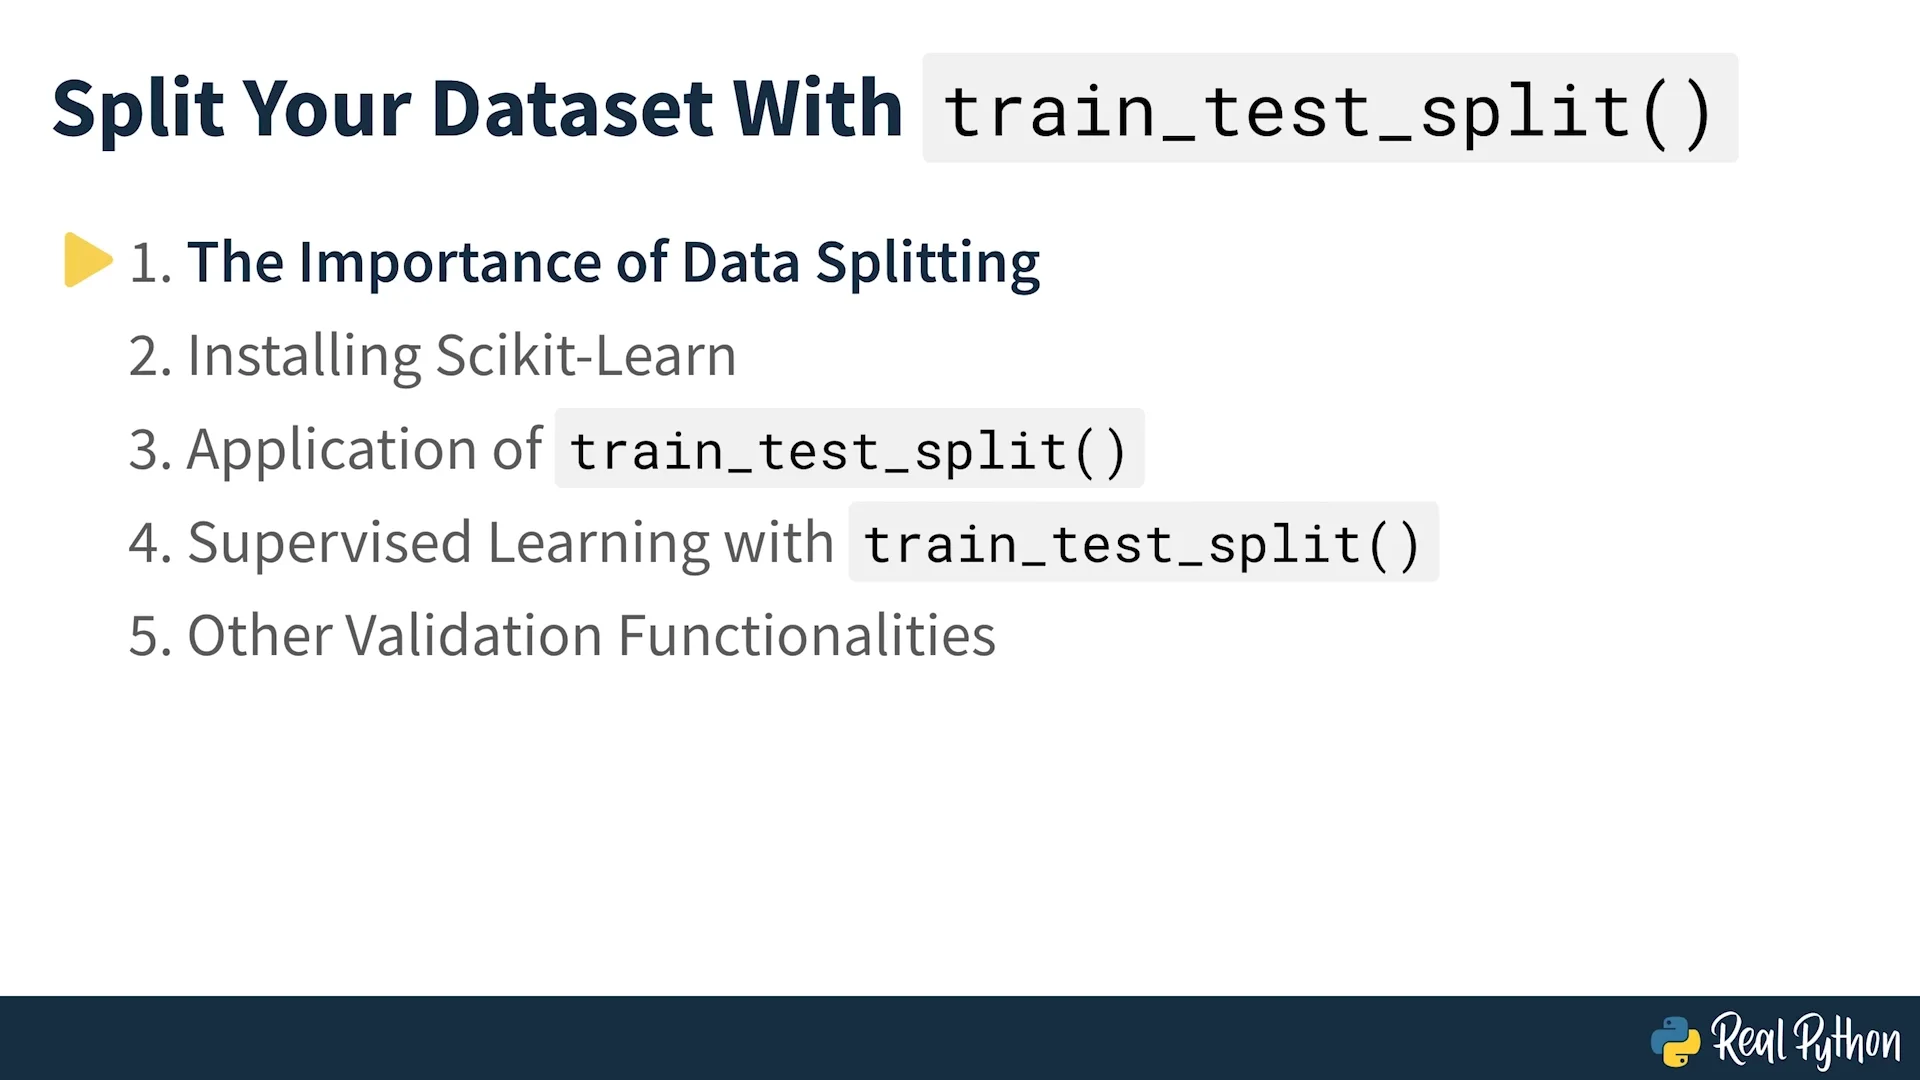The width and height of the screenshot is (1920, 1080).
Task: Select 'The Importance of Data Splitting' item
Action: click(x=614, y=263)
